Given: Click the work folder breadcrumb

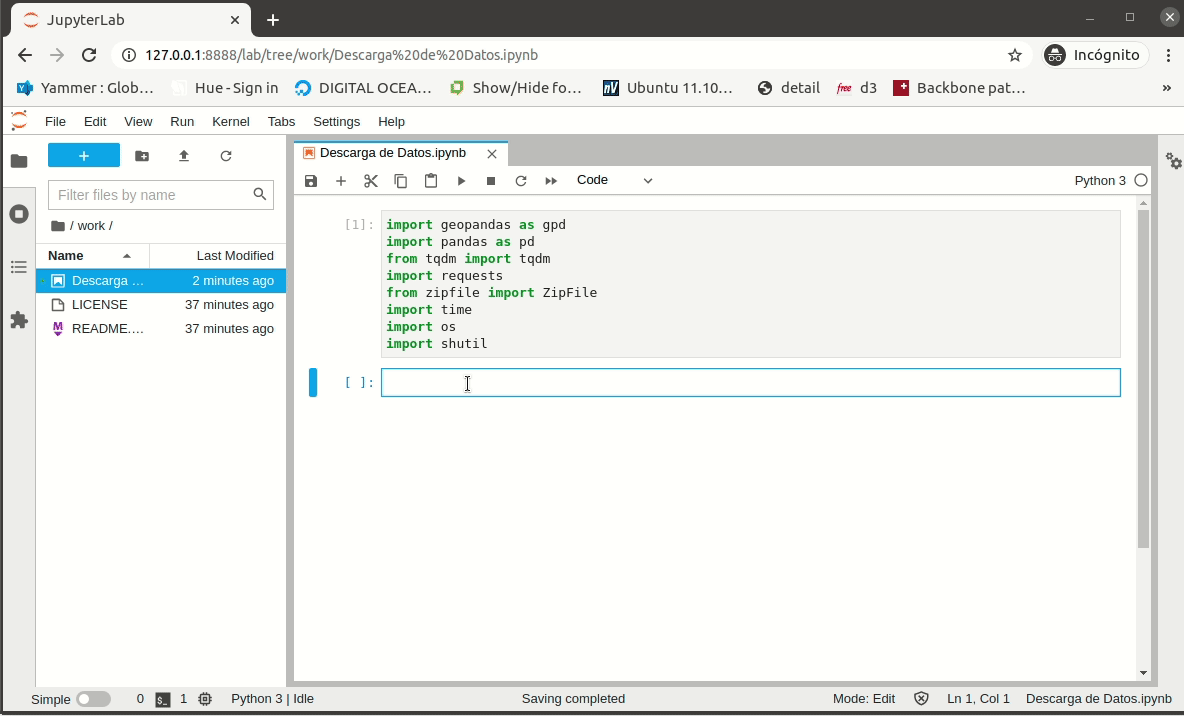Looking at the screenshot, I should coord(91,226).
